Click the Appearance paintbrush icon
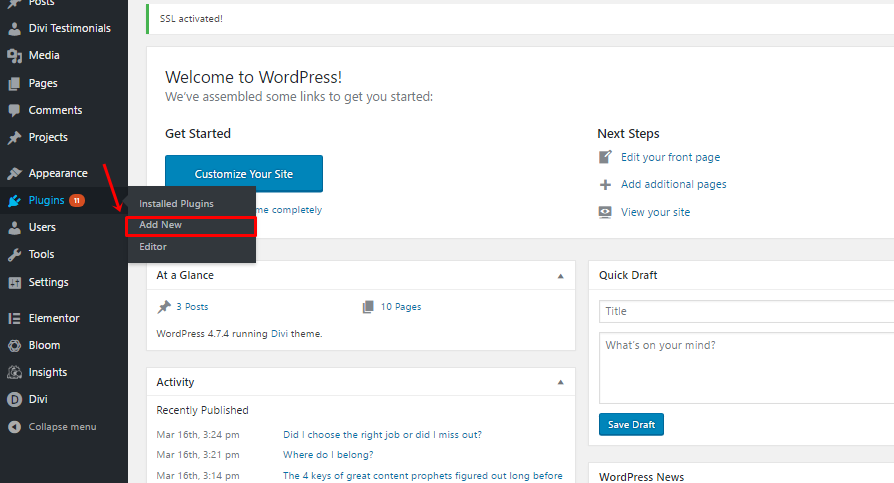Image resolution: width=894 pixels, height=483 pixels. [14, 173]
